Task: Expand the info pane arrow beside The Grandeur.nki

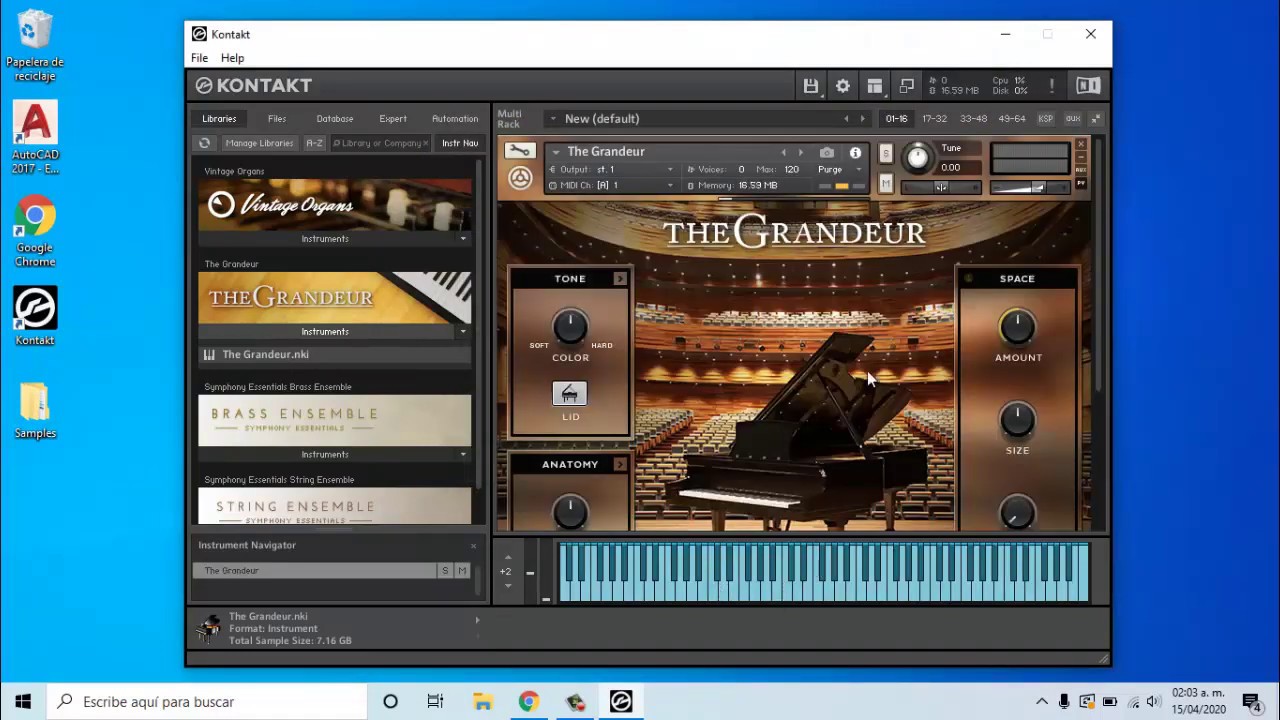Action: pyautogui.click(x=477, y=620)
